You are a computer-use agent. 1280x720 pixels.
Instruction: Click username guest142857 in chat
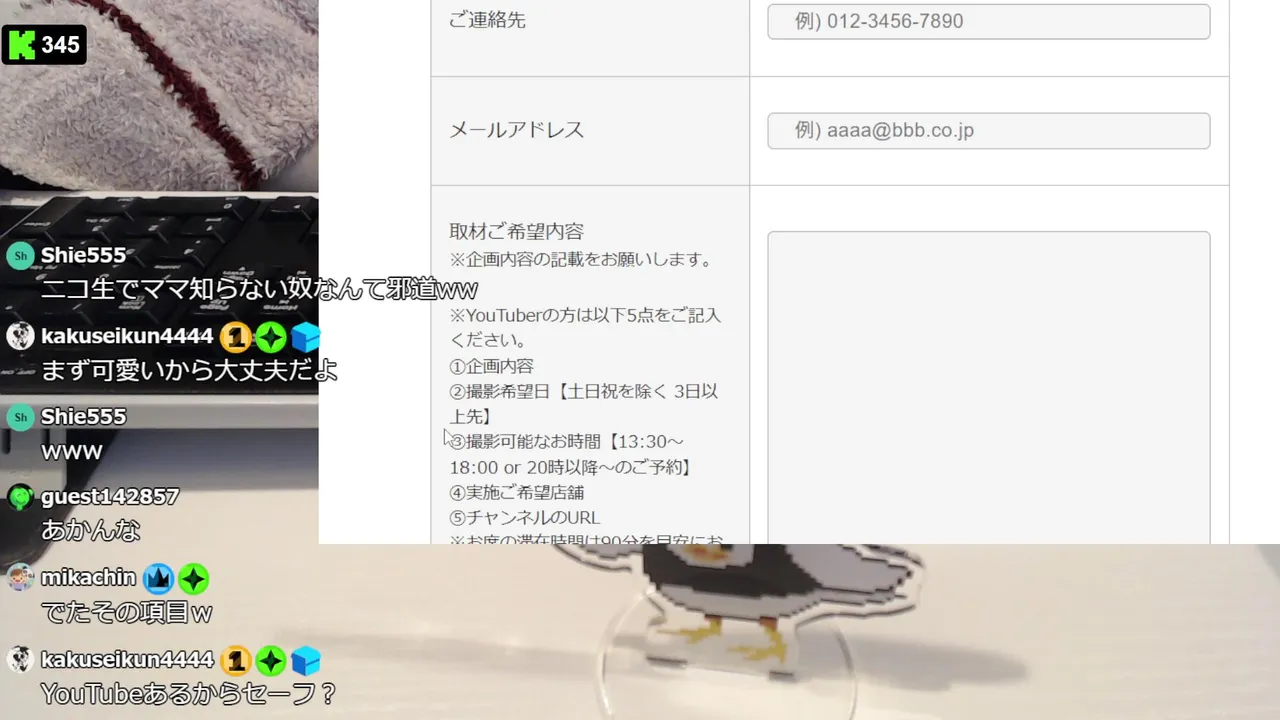pyautogui.click(x=110, y=497)
